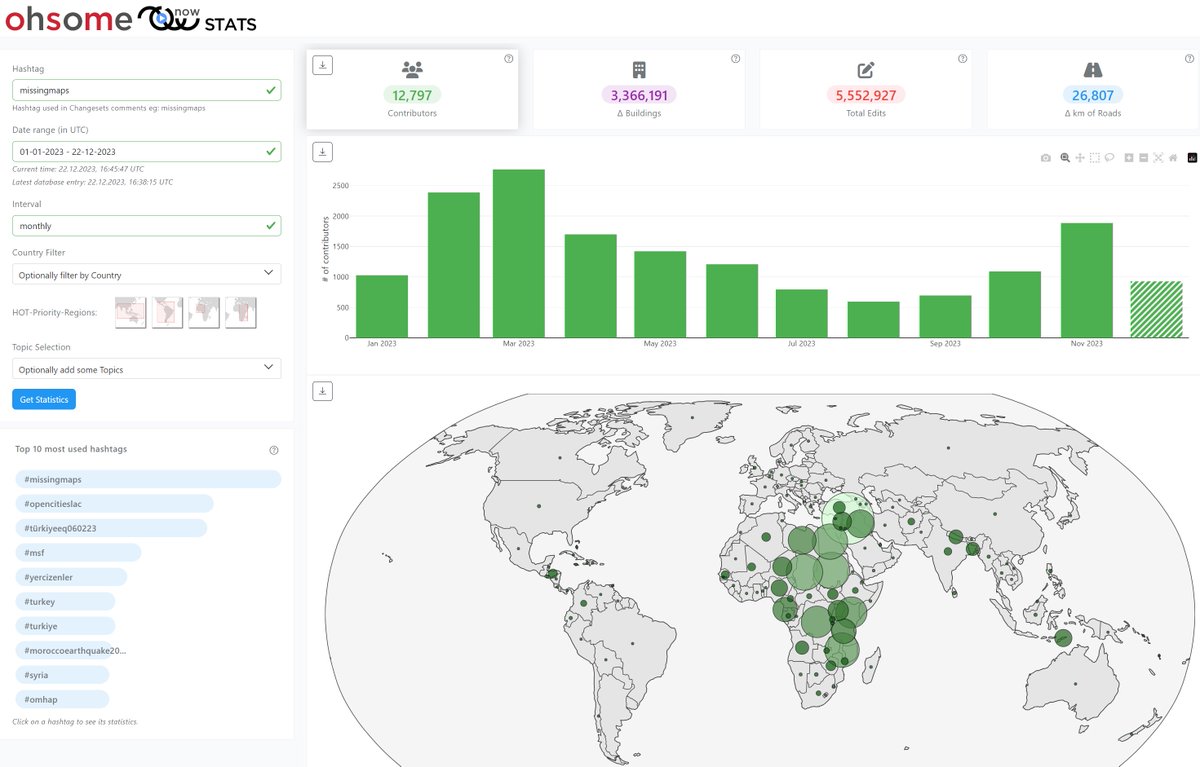Download the world map data
The image size is (1200, 767).
(322, 391)
